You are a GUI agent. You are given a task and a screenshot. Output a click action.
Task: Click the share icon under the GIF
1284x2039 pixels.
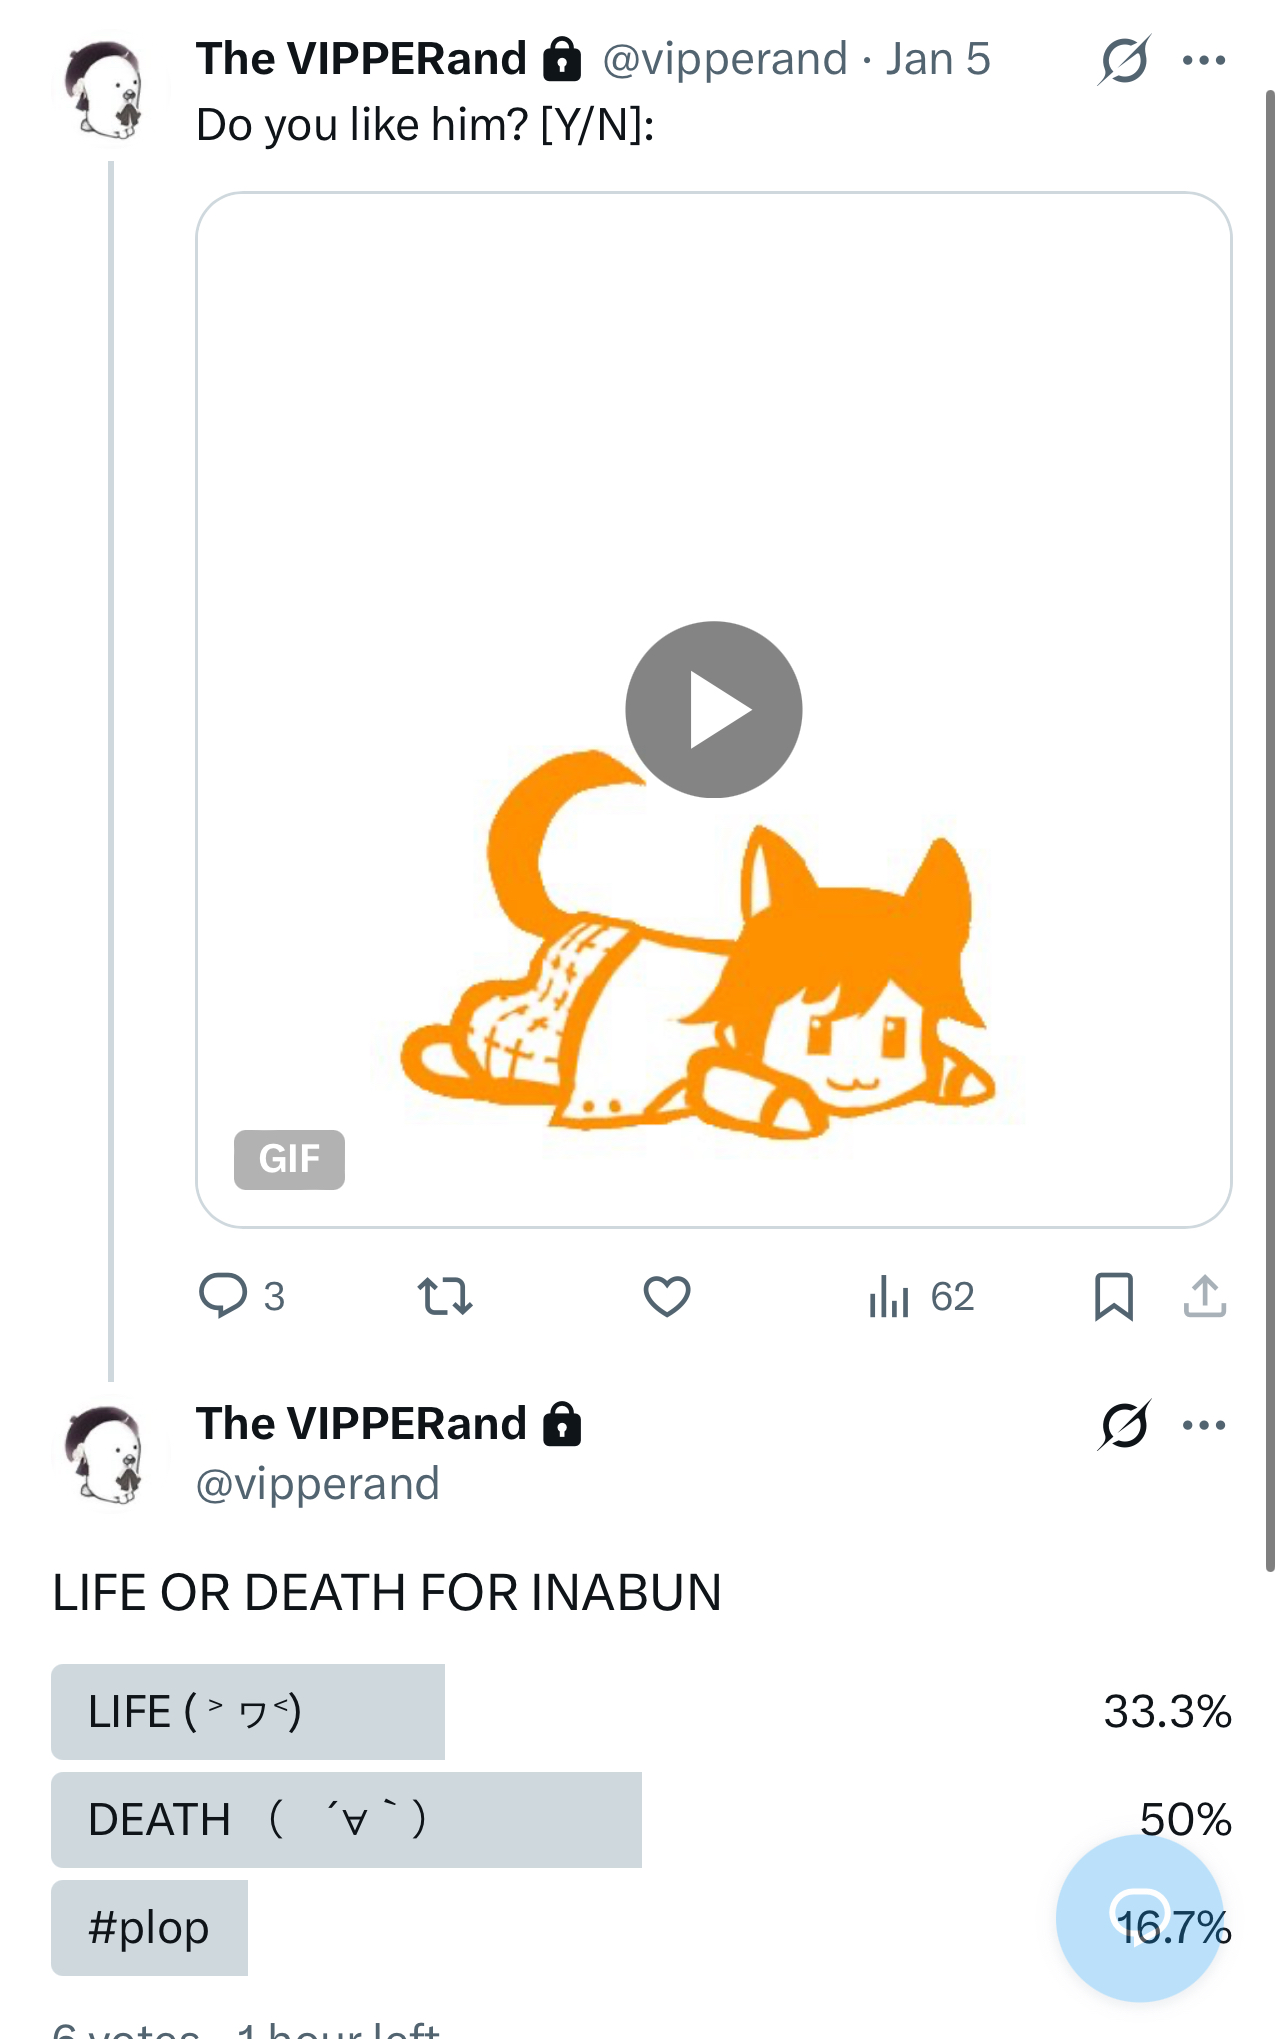click(x=1204, y=1296)
